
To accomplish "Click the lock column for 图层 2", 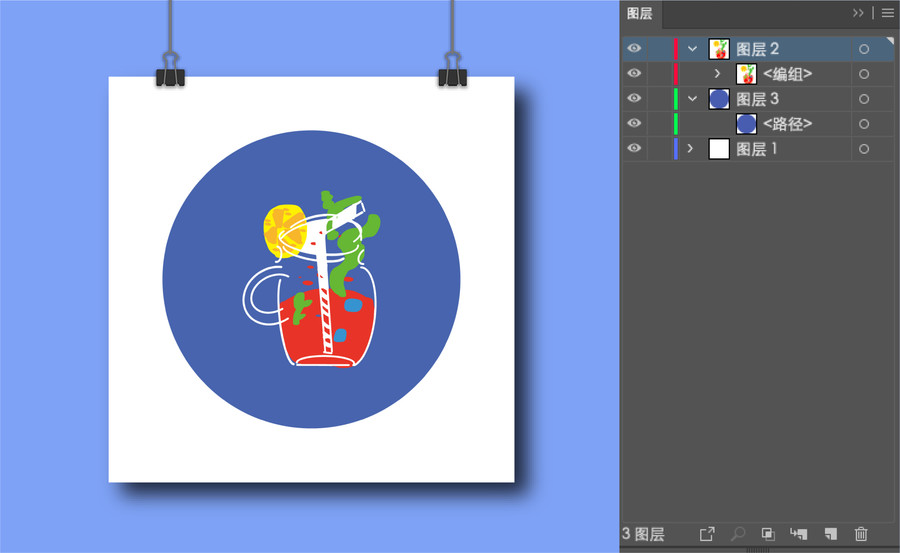I will pos(658,49).
